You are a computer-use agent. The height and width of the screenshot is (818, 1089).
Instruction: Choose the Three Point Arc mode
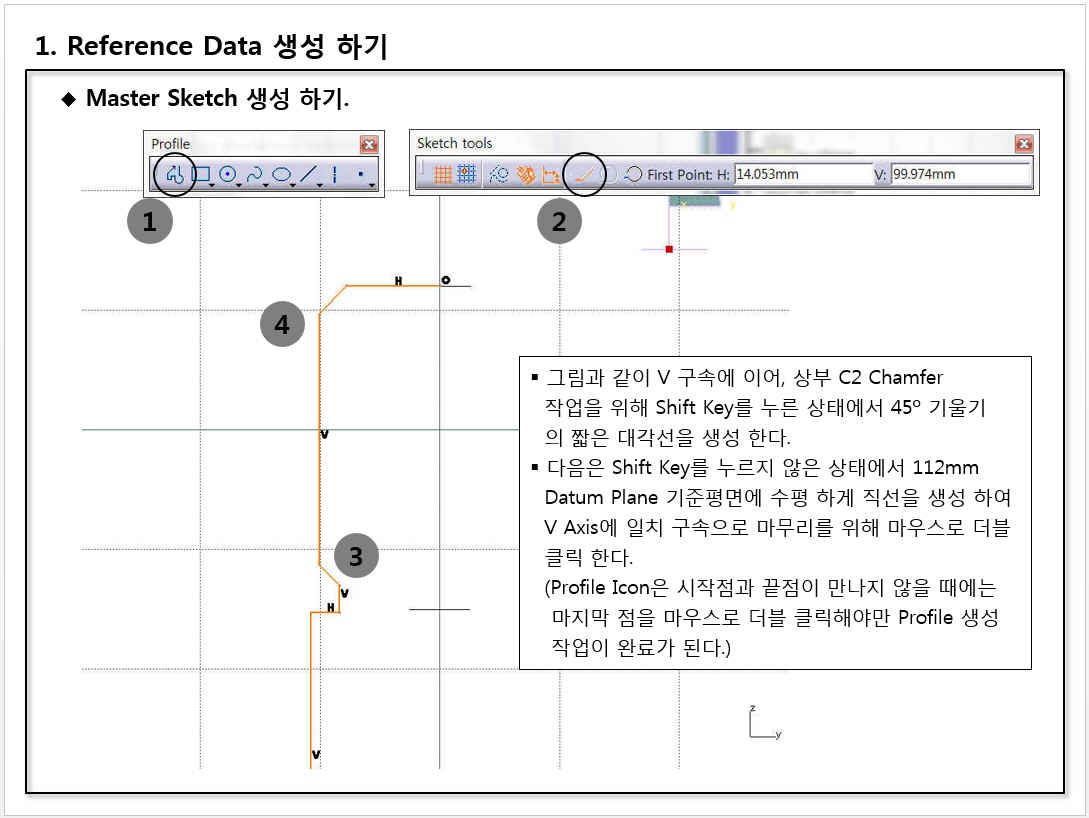(633, 174)
